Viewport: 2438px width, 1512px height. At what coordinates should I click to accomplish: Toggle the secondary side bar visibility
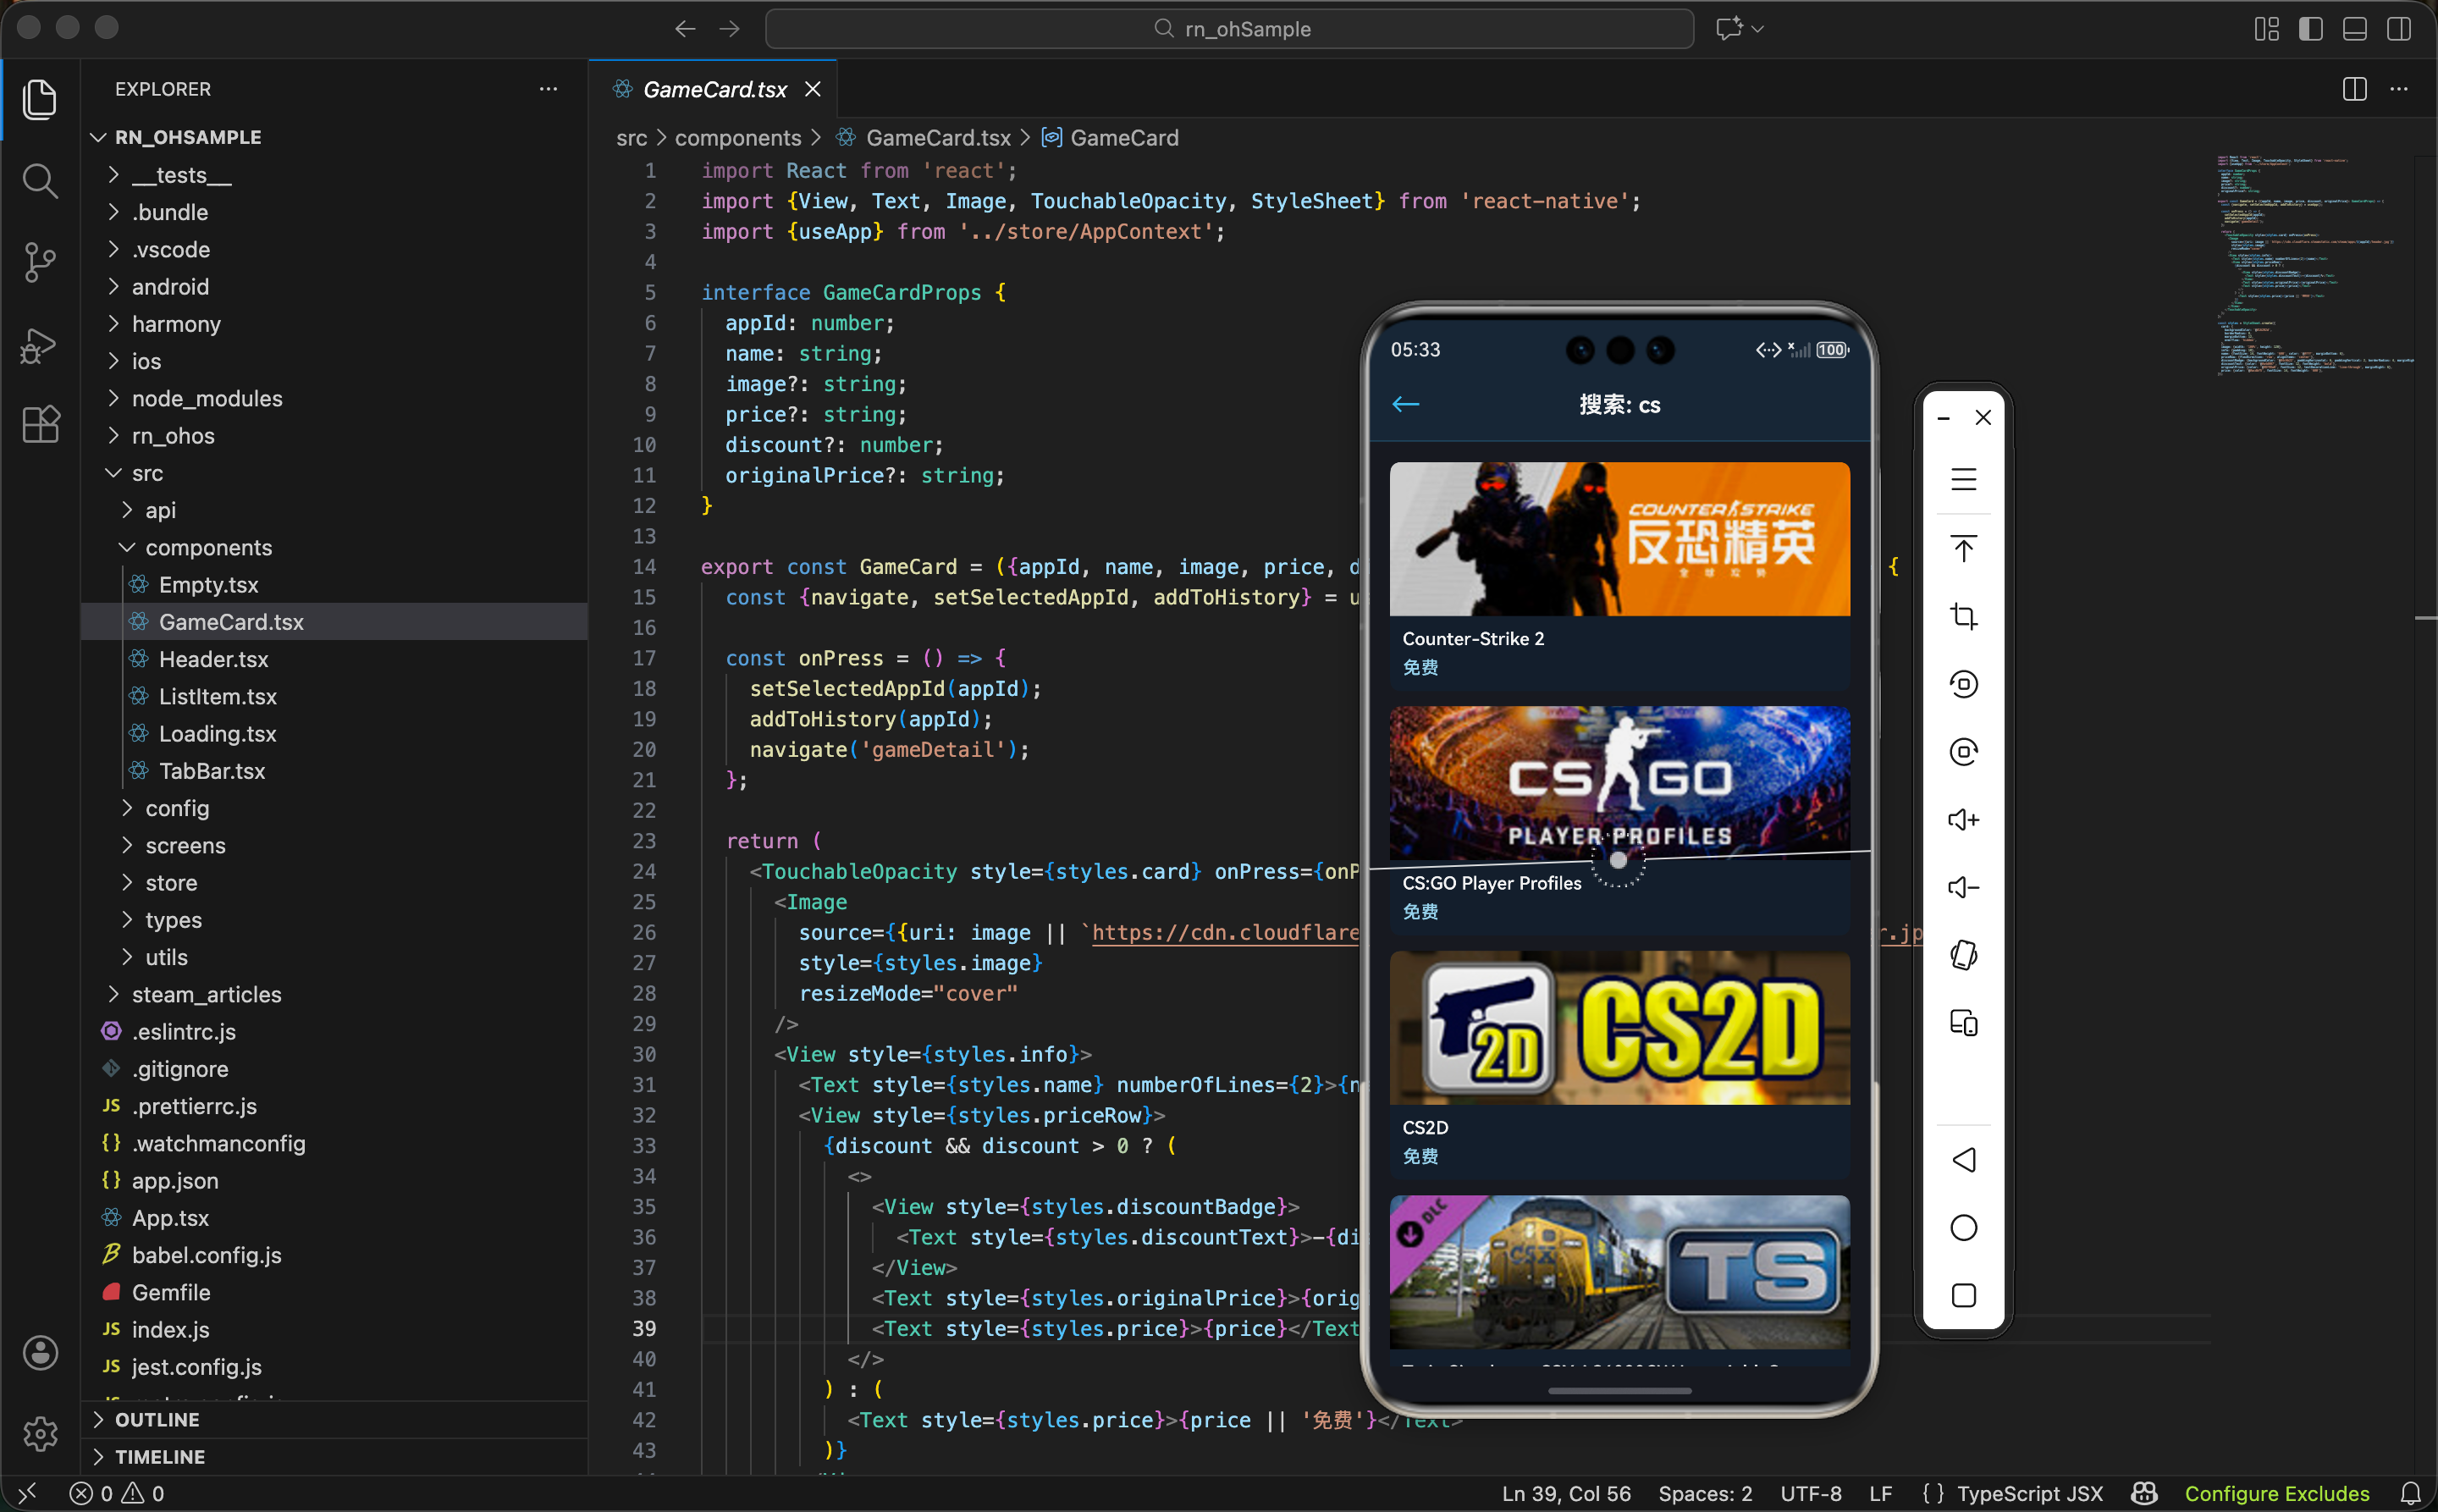pyautogui.click(x=2398, y=29)
